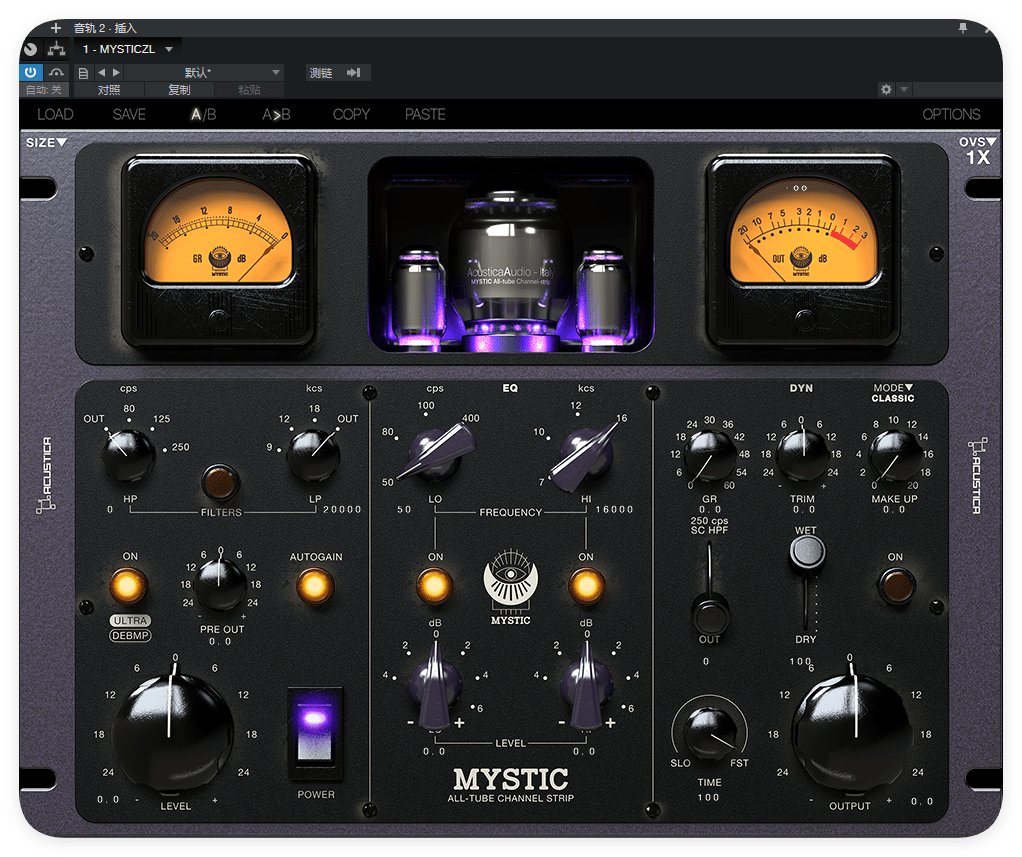Viewport: 1022px width, 857px height.
Task: Open the gear settings icon
Action: click(886, 89)
